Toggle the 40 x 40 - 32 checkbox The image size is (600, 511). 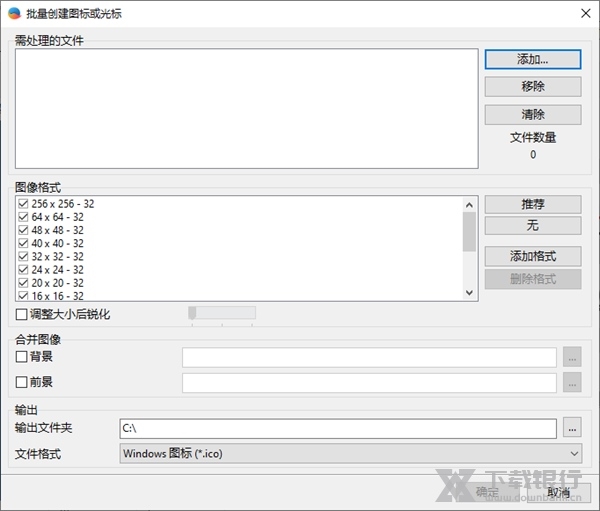(x=23, y=243)
